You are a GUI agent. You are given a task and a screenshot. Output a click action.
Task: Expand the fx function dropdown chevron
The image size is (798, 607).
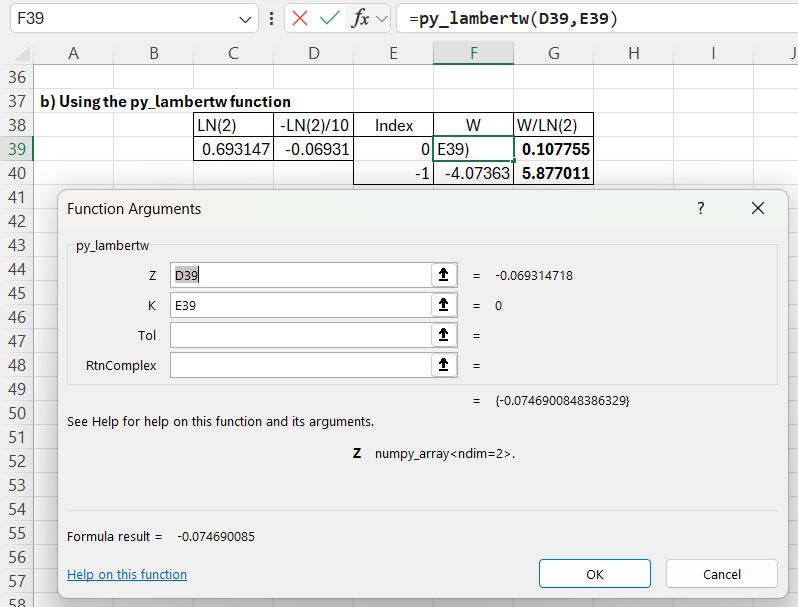click(x=382, y=19)
